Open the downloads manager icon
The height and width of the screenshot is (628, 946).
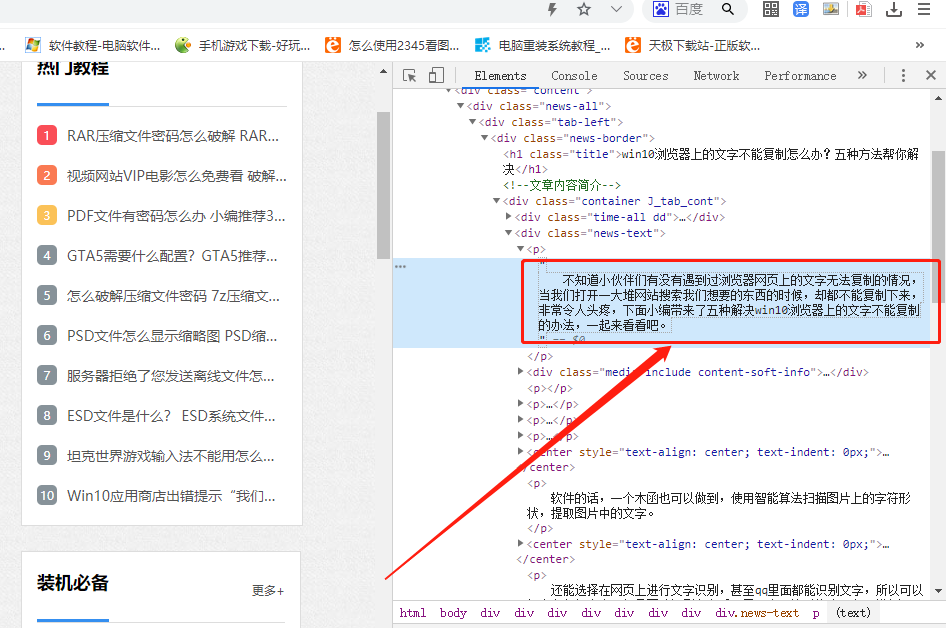click(x=893, y=9)
